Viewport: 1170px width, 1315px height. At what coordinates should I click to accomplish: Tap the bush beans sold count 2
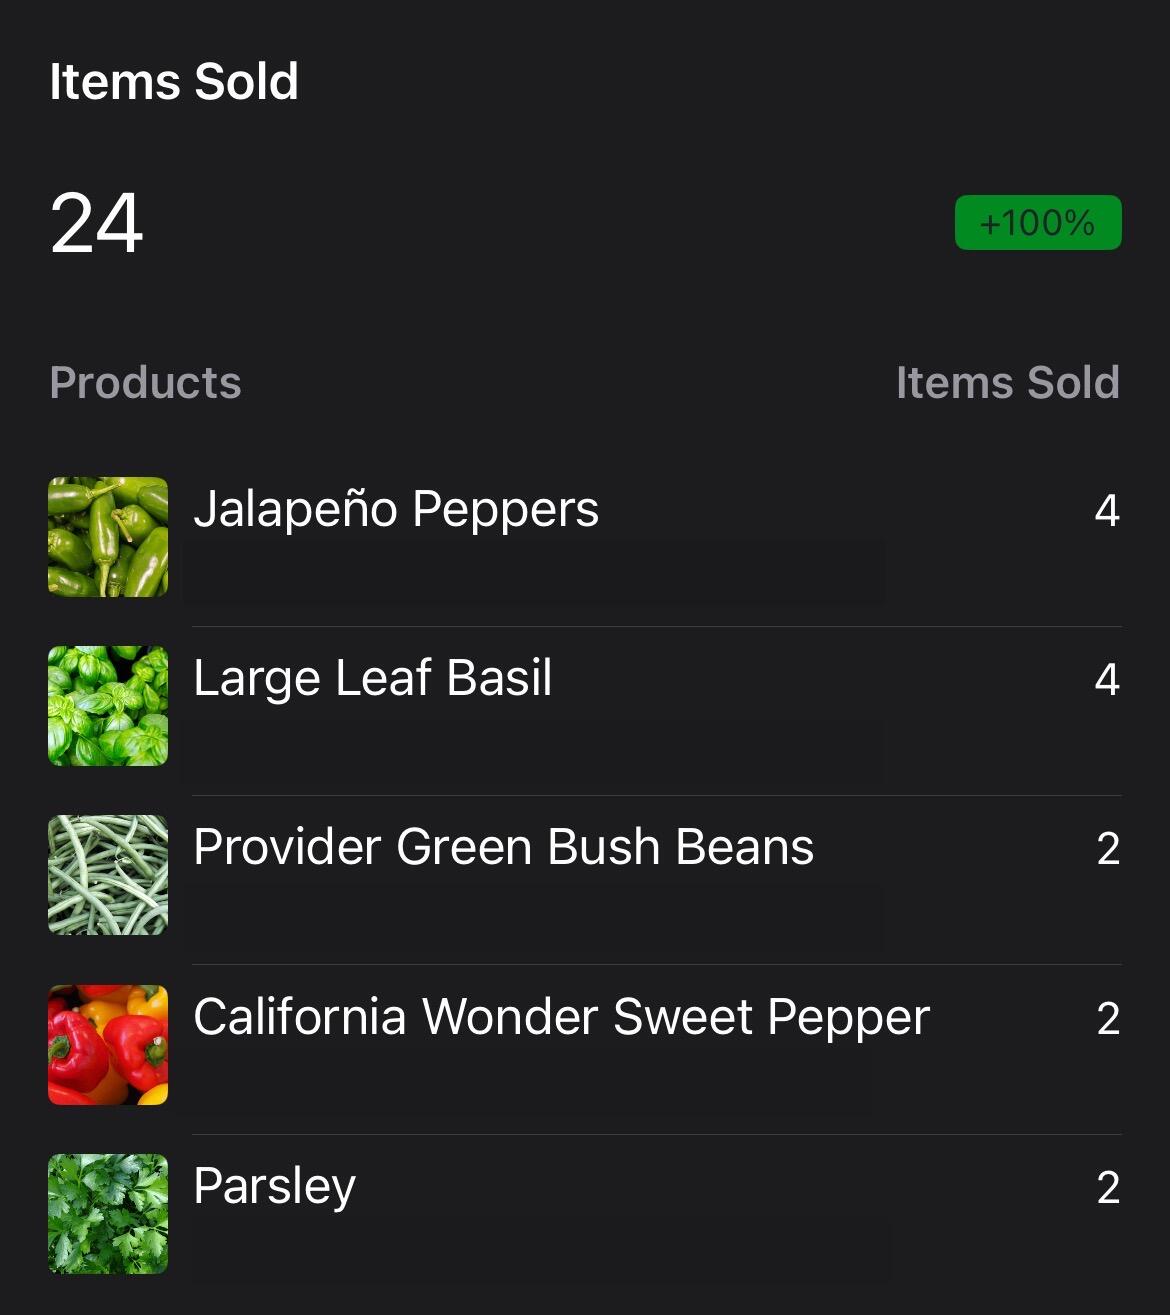tap(1108, 849)
